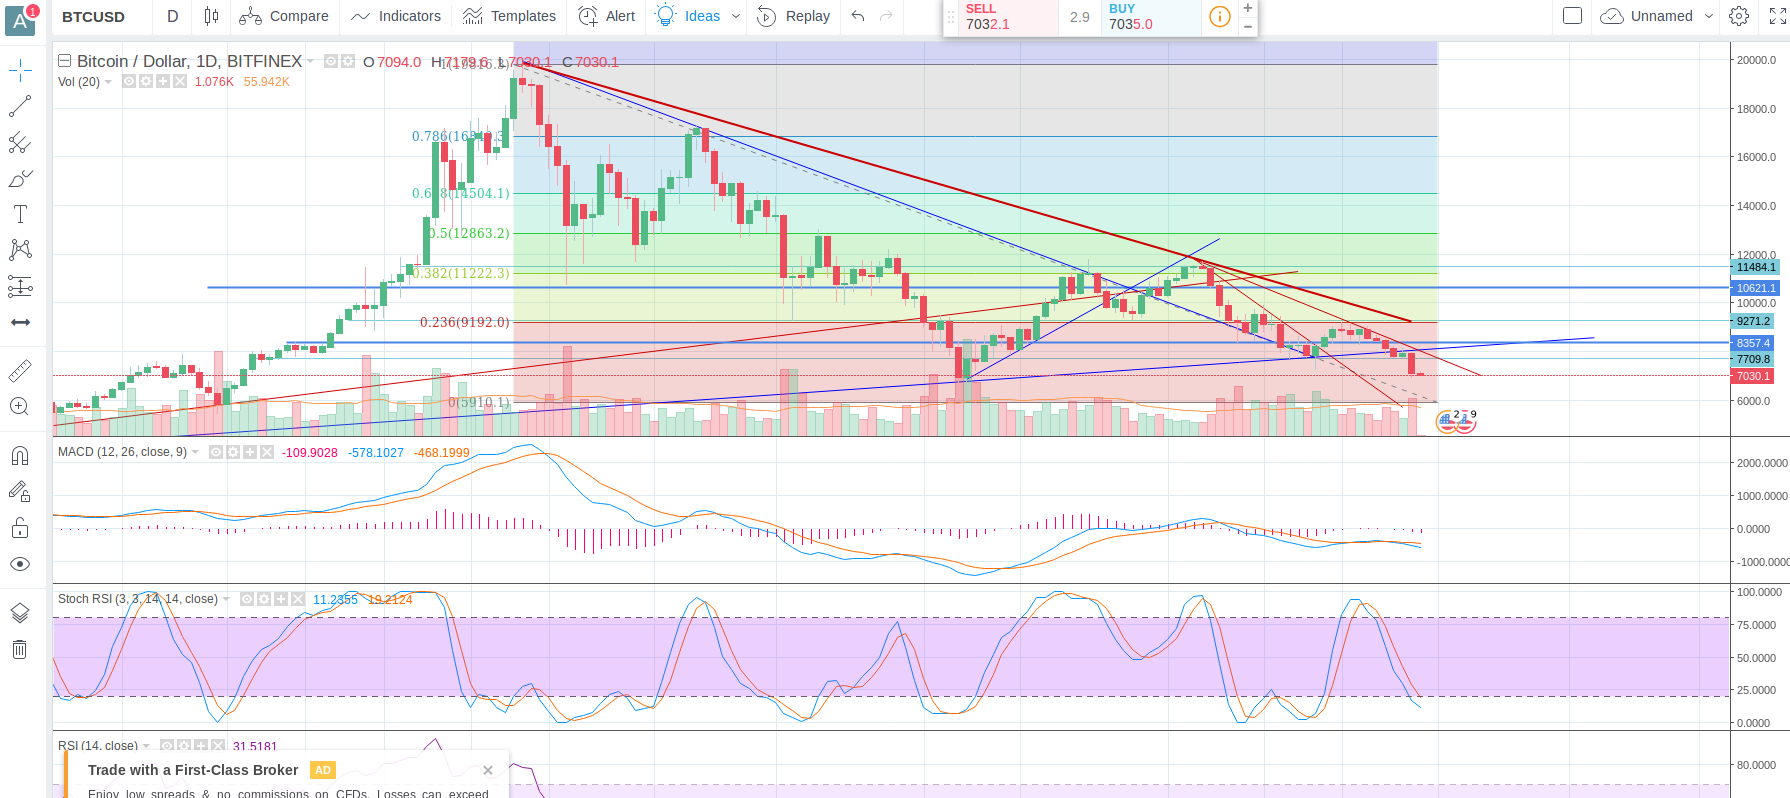Collapse the chart legend minus box

point(64,61)
